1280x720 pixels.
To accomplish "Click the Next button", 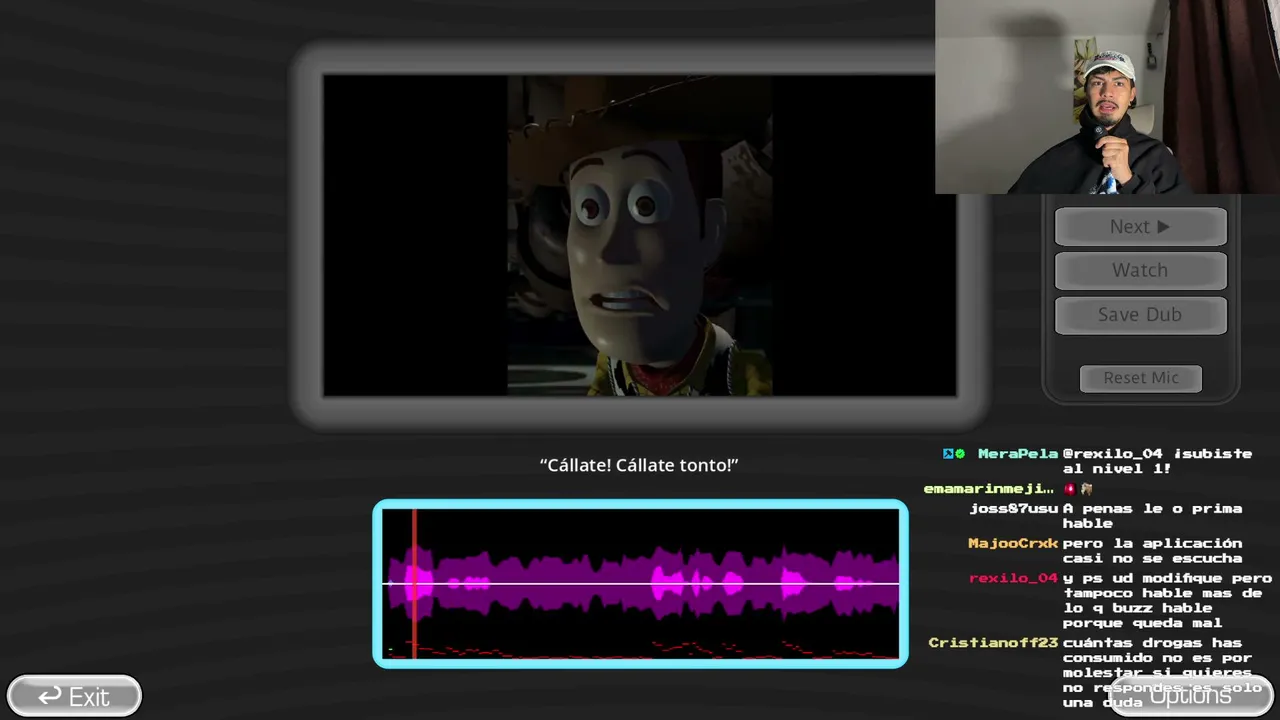I will (1140, 226).
